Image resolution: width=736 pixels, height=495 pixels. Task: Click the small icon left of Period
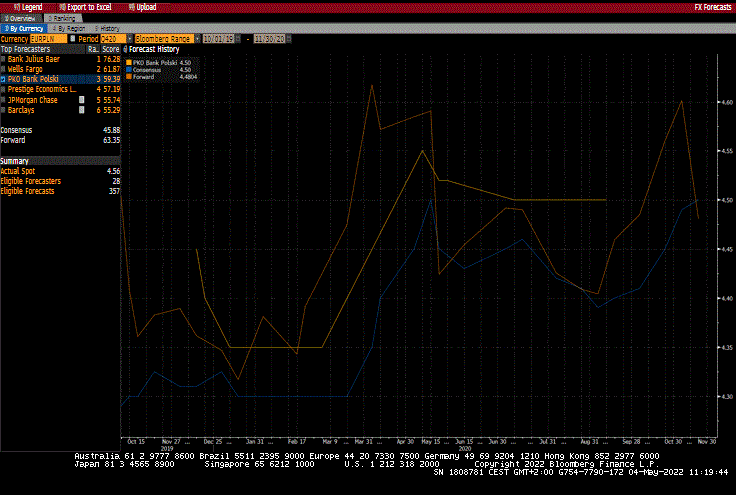tap(71, 39)
